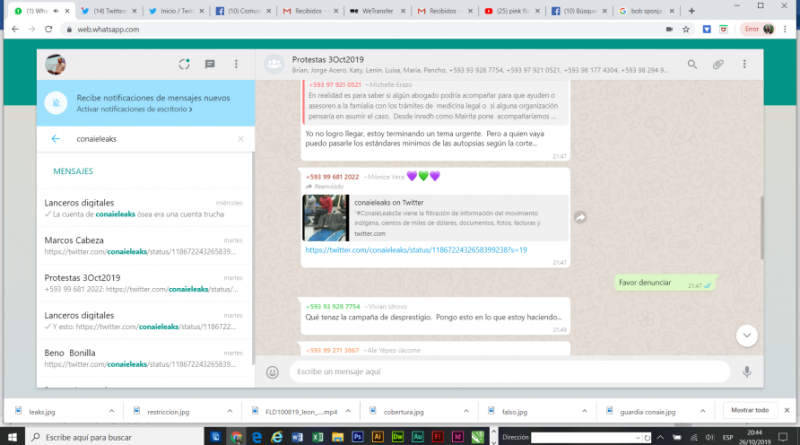
Task: Jump to latest messages with the down-arrow button
Action: click(746, 335)
